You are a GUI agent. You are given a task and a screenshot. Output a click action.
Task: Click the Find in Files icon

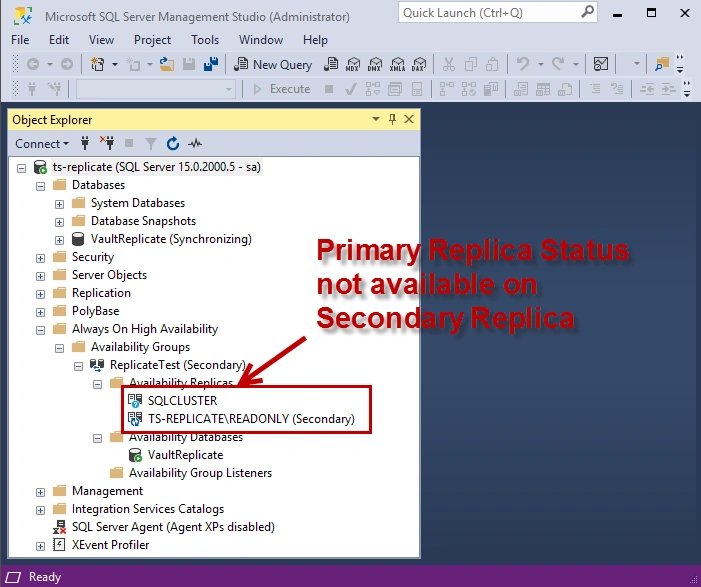pos(662,64)
